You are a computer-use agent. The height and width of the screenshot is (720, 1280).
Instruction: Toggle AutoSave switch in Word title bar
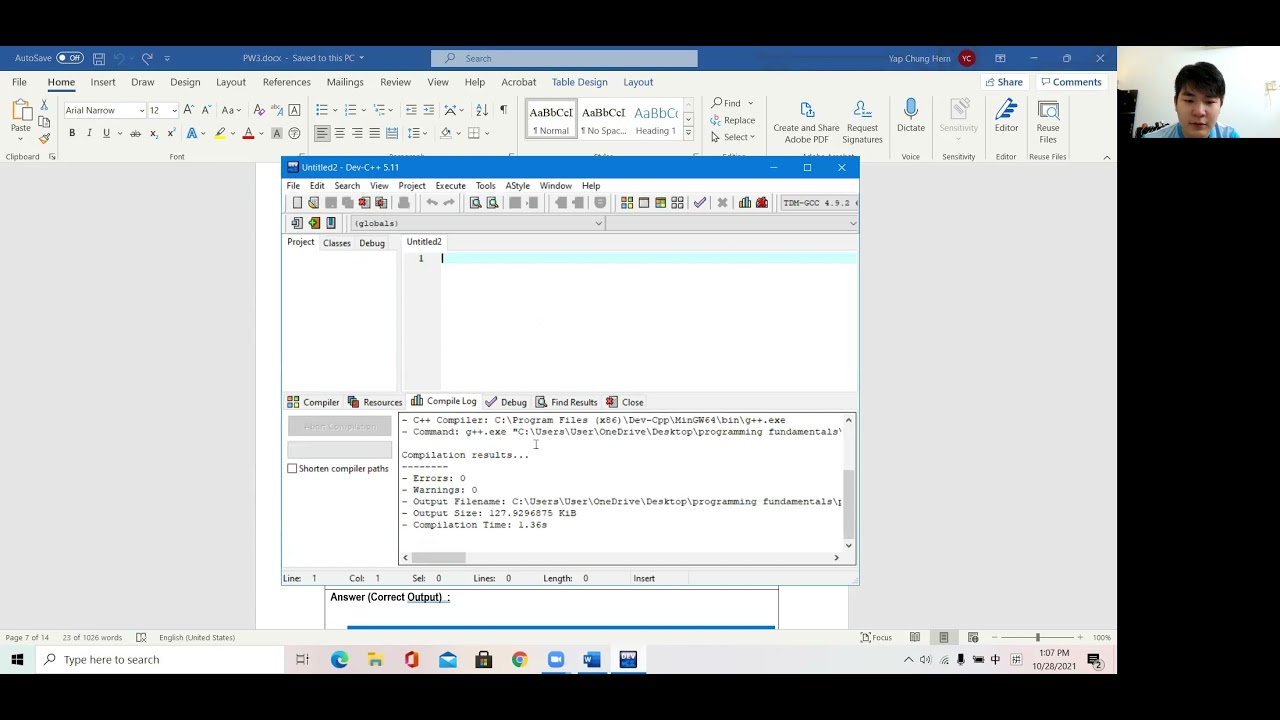click(70, 58)
